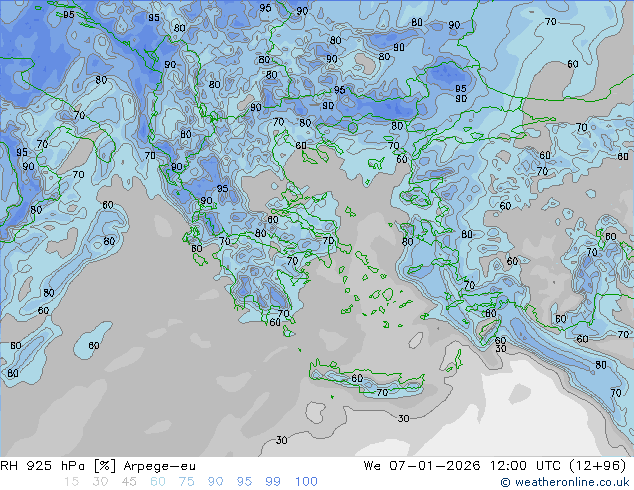The image size is (634, 490).
Task: Click legend value 45 in the color scale
Action: pyautogui.click(x=129, y=482)
